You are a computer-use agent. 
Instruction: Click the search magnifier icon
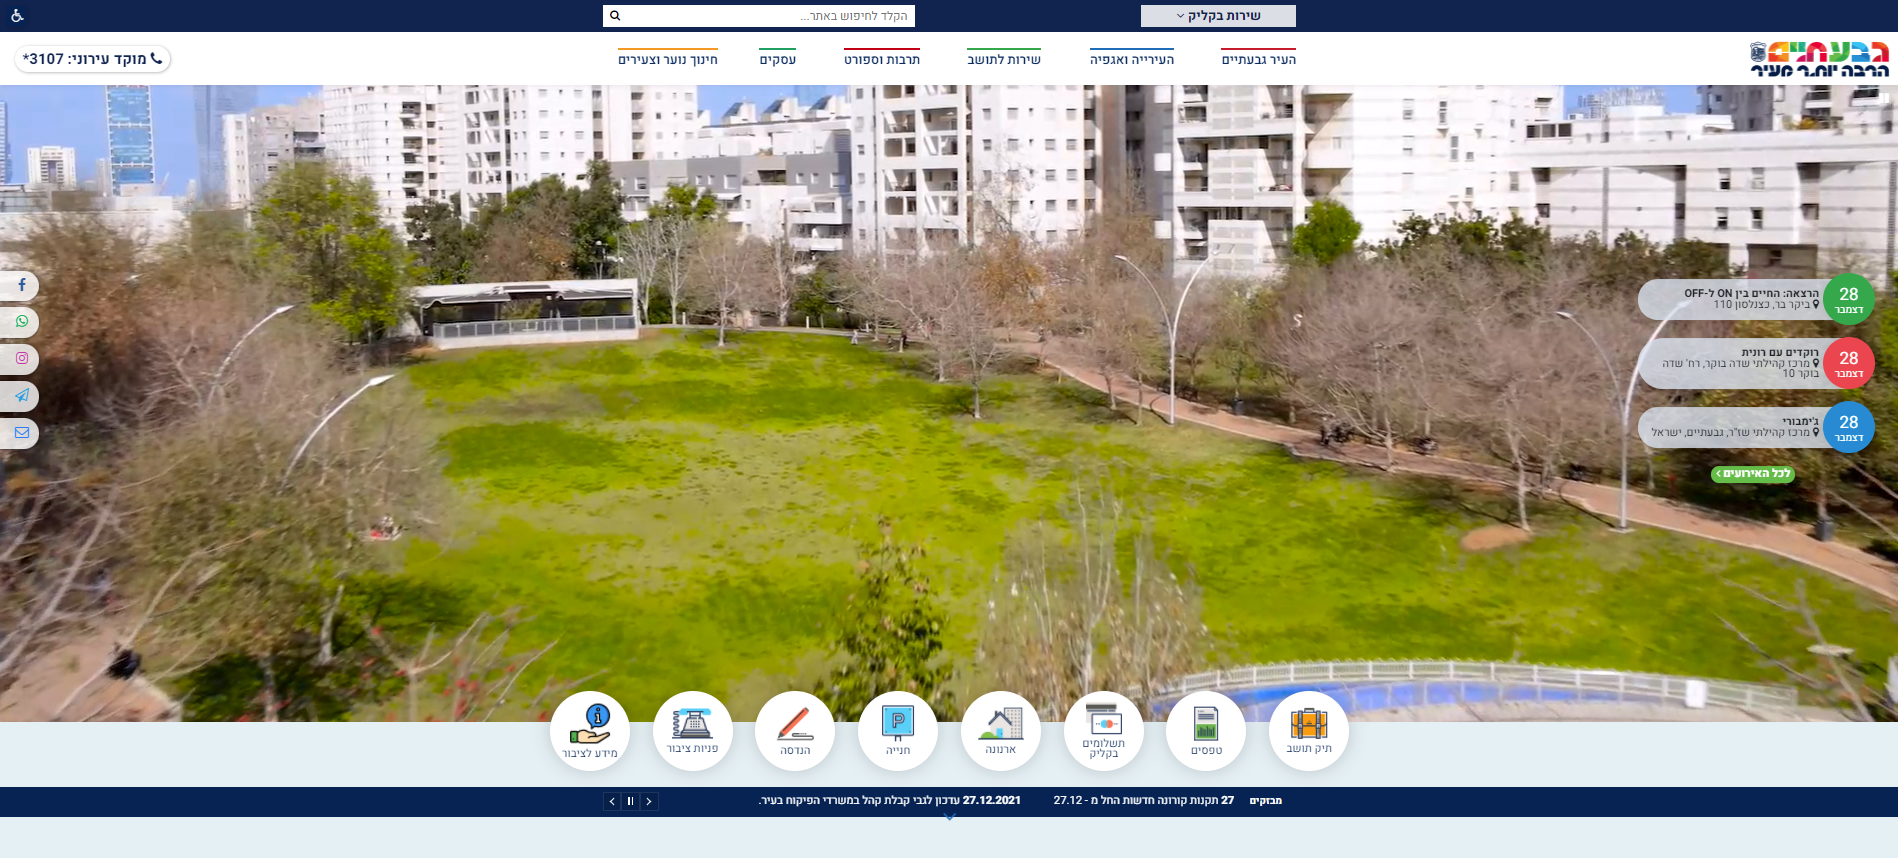click(x=615, y=16)
